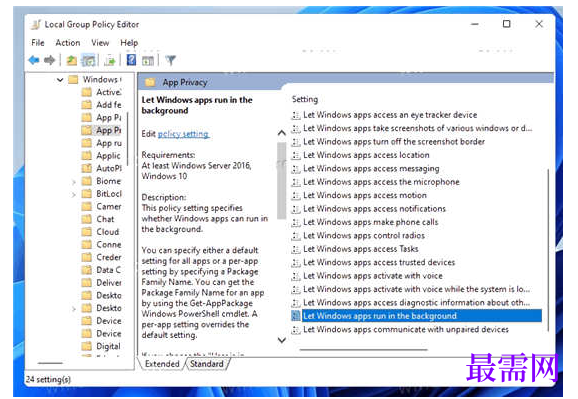Select the Data C tree folder
578x399 pixels.
point(102,270)
